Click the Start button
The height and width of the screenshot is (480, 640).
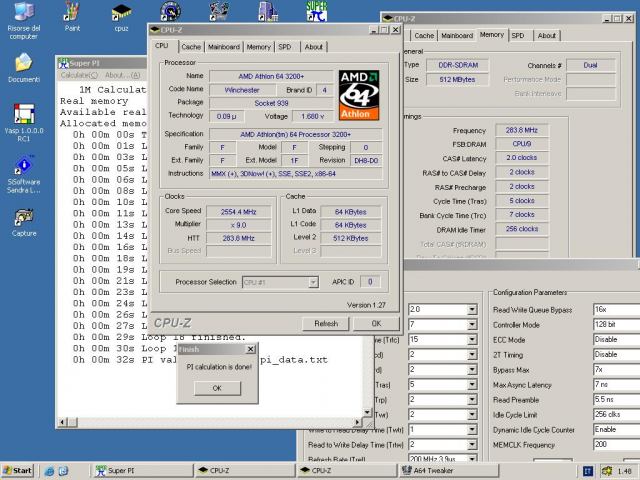click(x=18, y=471)
